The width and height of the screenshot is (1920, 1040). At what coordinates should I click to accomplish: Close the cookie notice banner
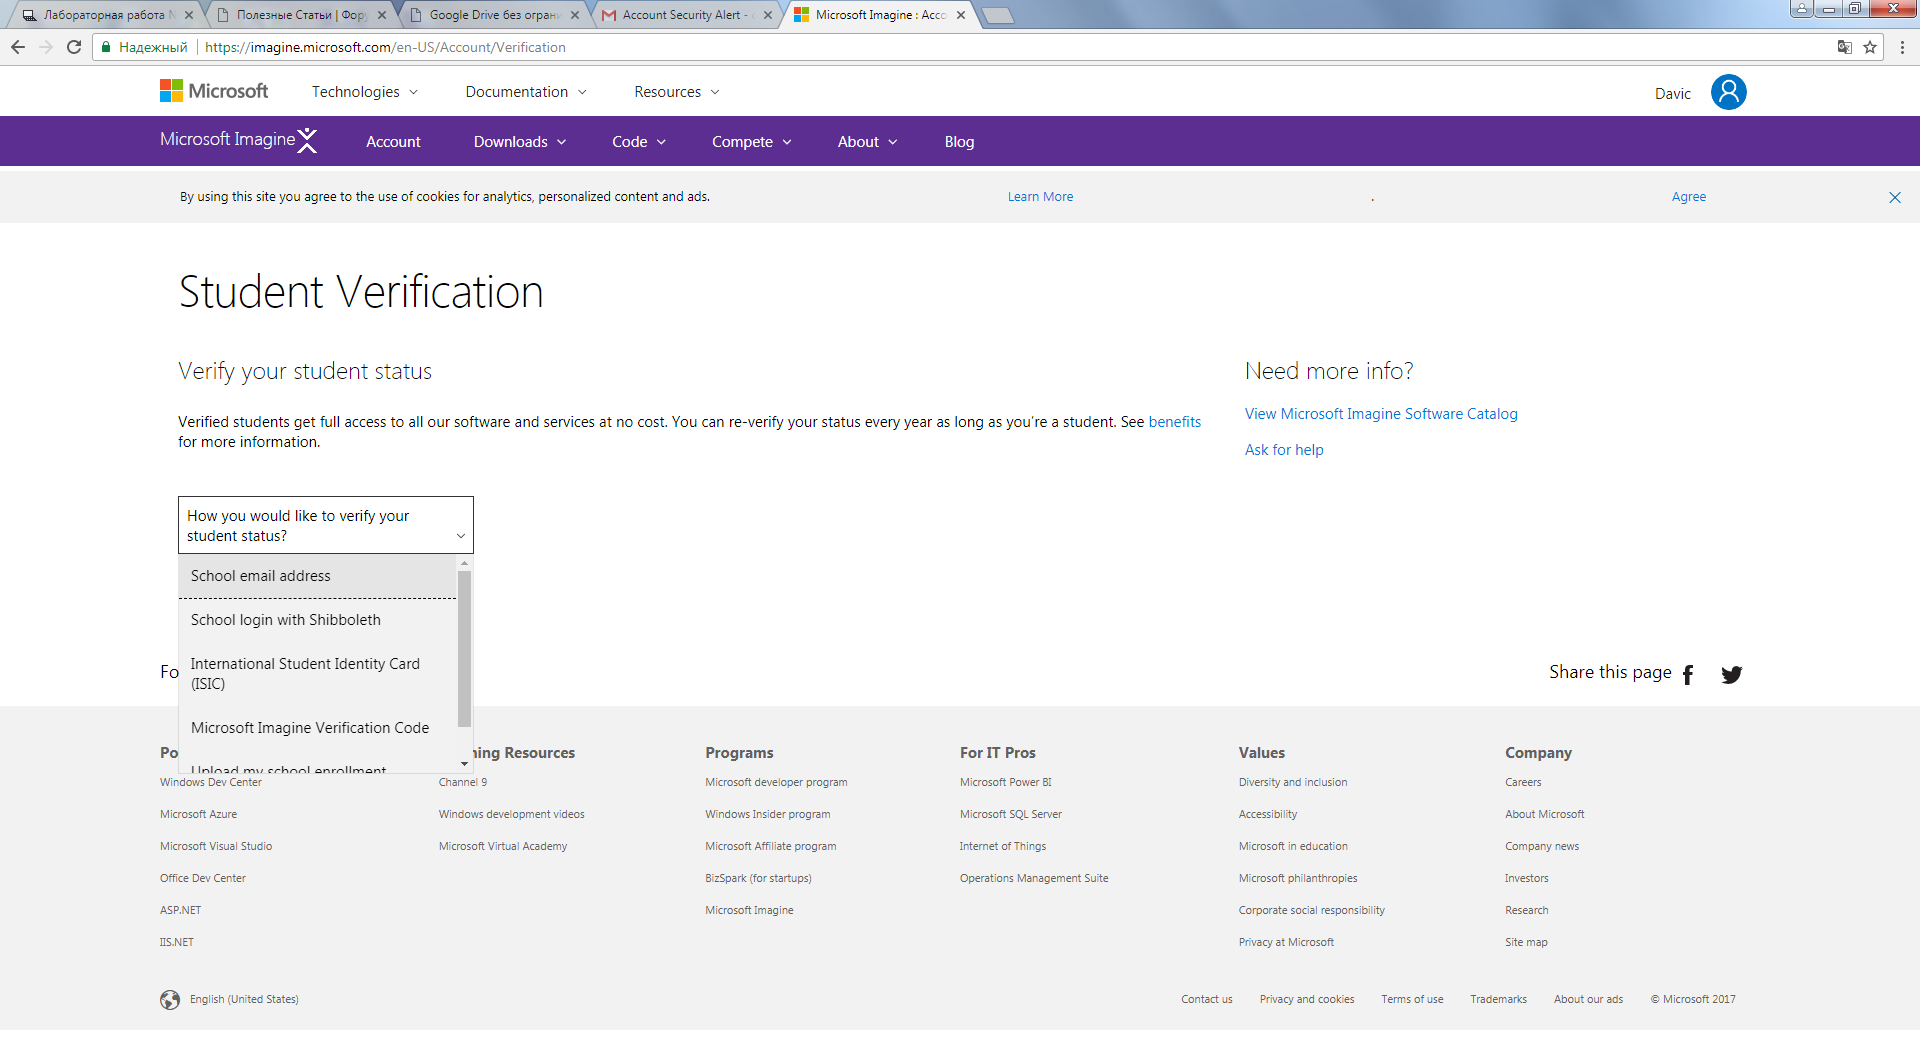(1894, 197)
